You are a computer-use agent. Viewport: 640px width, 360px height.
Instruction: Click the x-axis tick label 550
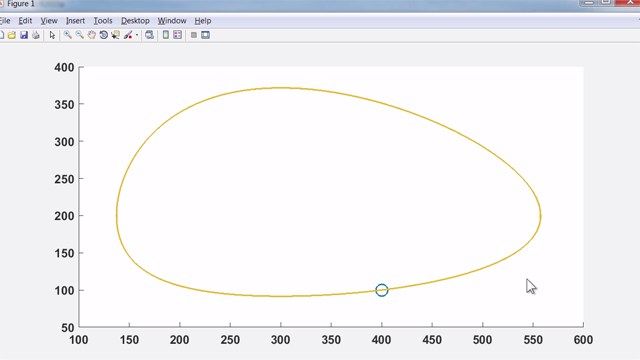point(533,340)
